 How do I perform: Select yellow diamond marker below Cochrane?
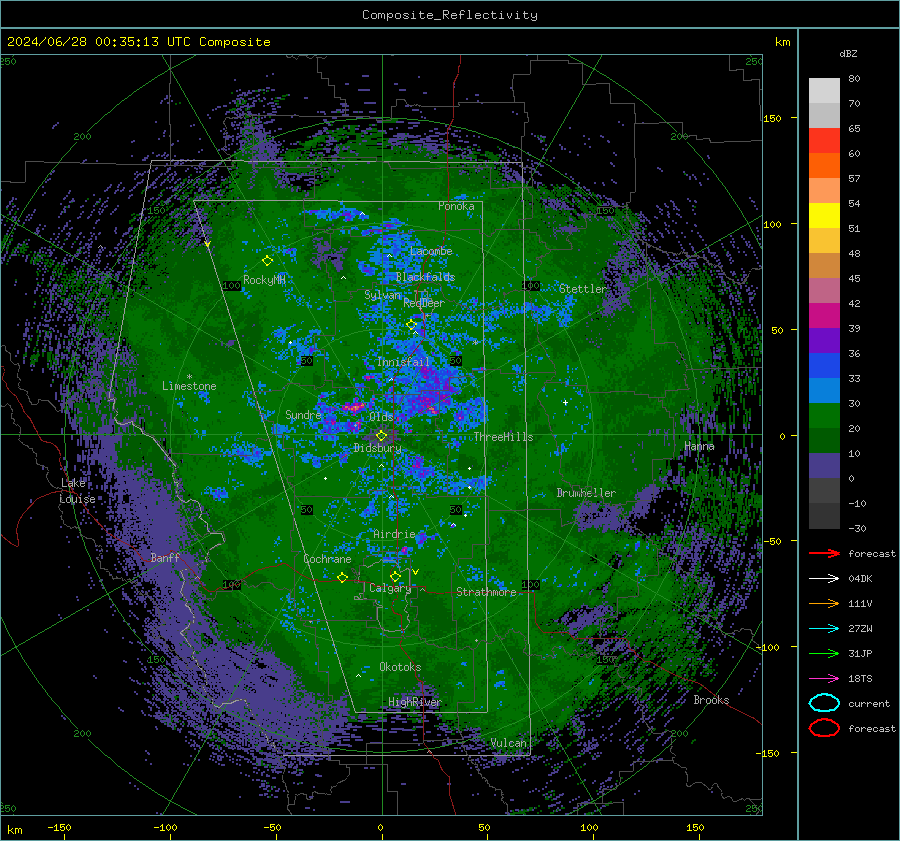[342, 577]
